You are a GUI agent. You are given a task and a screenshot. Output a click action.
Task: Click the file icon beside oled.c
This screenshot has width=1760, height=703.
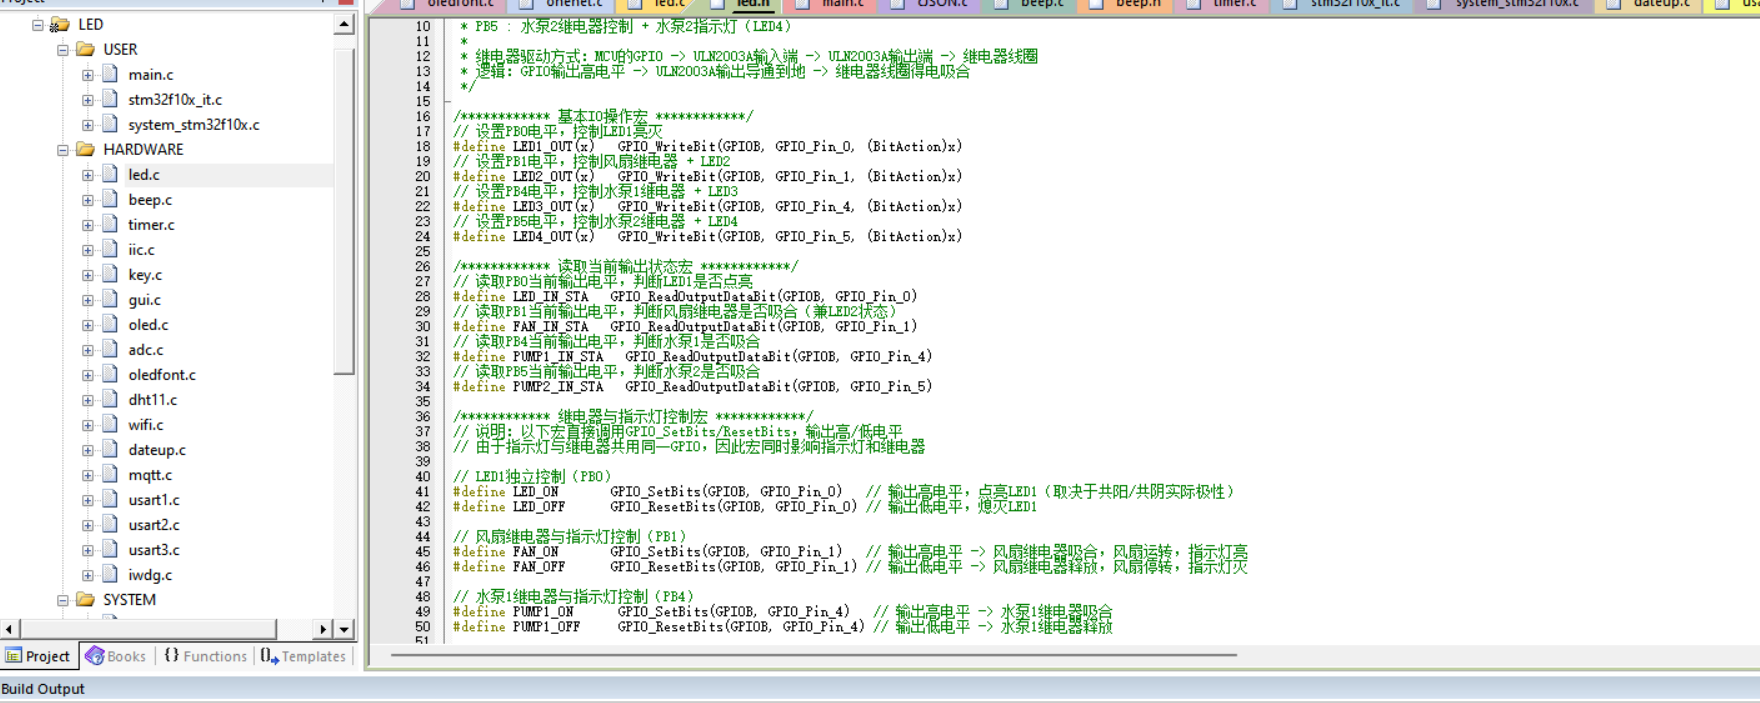pos(110,325)
